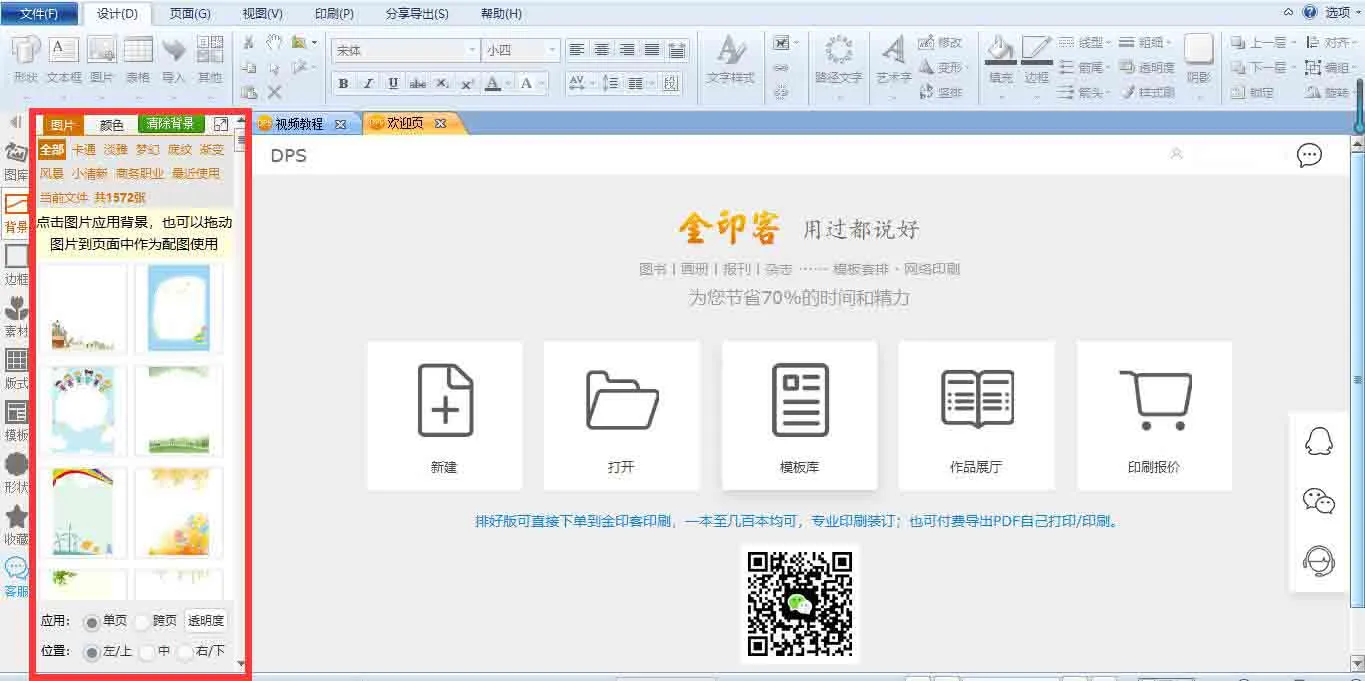Open the 印刷报价 print quote card
This screenshot has height=681, width=1365.
tap(1154, 416)
